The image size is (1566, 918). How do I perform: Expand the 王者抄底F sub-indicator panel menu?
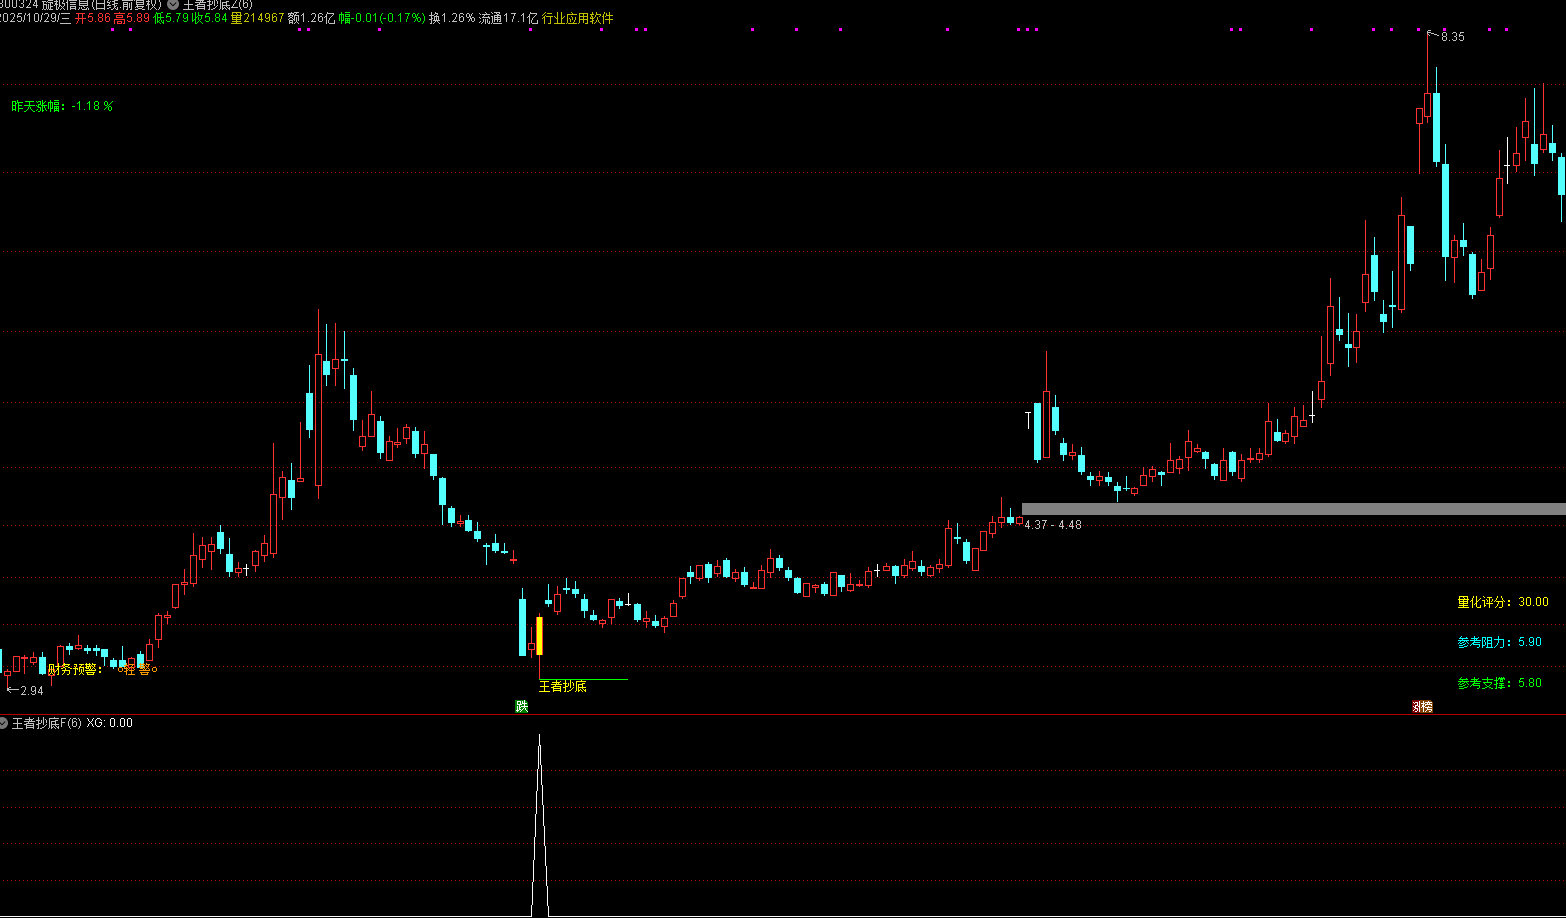(4, 723)
